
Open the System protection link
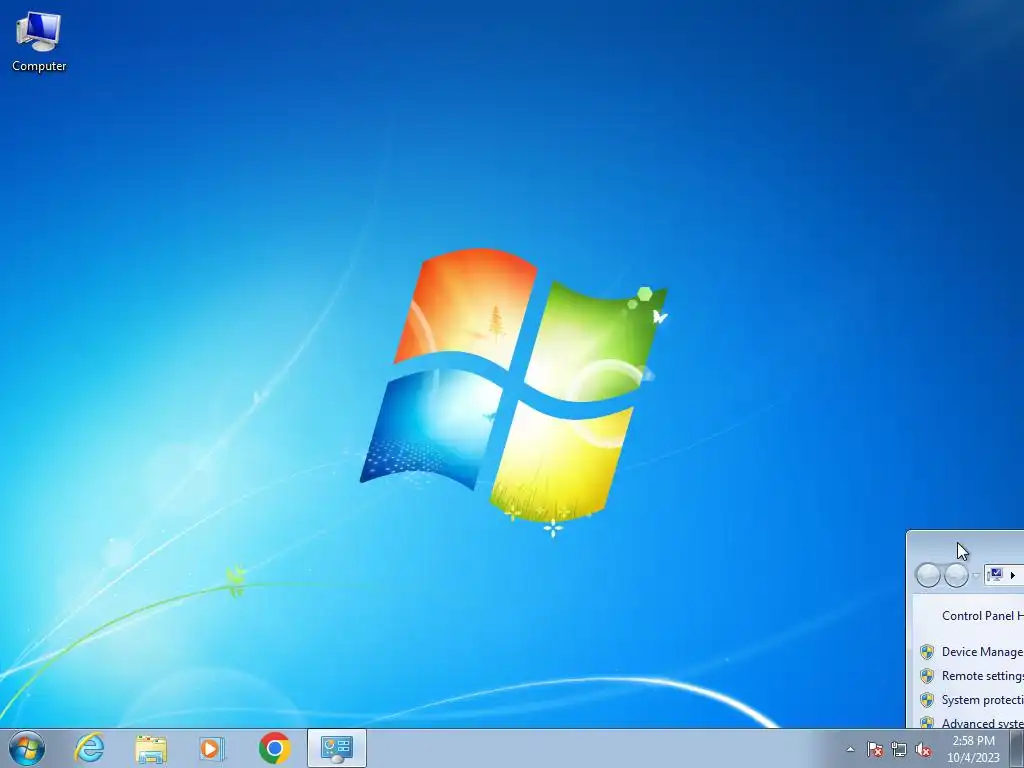tap(982, 700)
